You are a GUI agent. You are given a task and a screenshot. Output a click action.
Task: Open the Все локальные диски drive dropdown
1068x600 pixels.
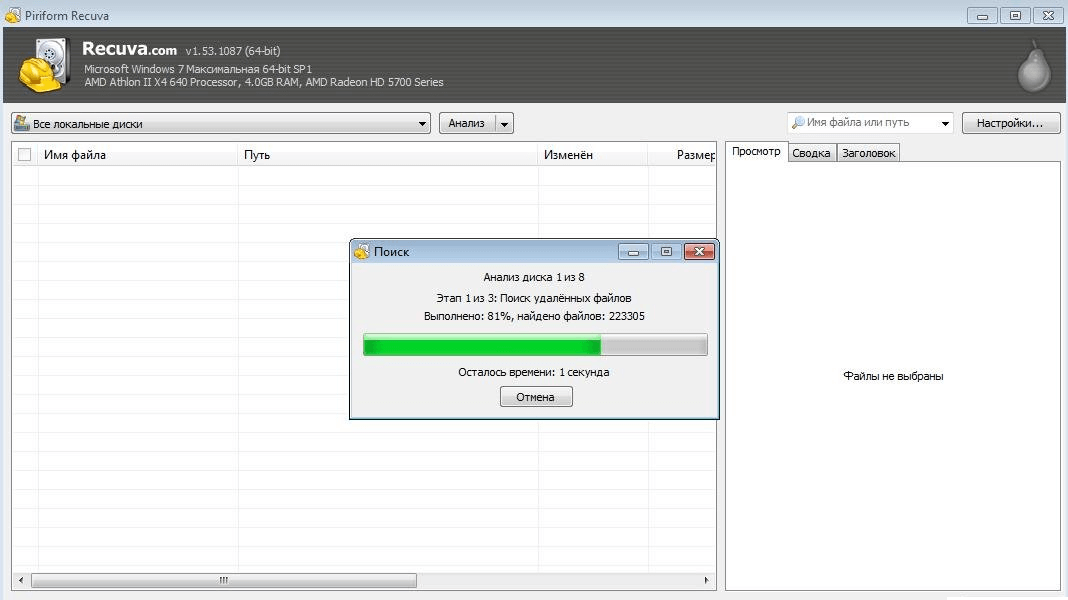point(423,124)
